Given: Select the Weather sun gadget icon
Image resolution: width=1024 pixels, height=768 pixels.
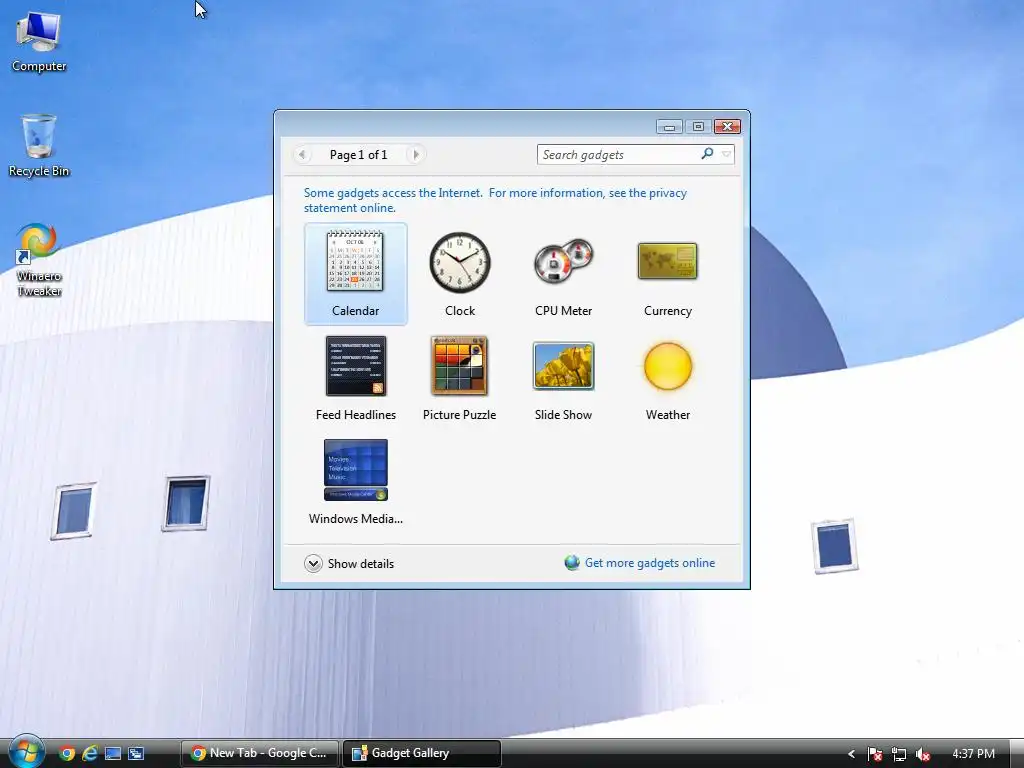Looking at the screenshot, I should (x=667, y=366).
